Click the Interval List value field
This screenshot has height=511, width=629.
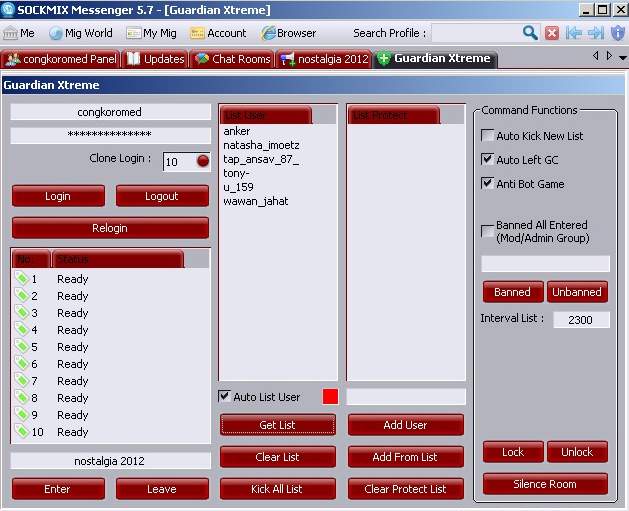[581, 320]
